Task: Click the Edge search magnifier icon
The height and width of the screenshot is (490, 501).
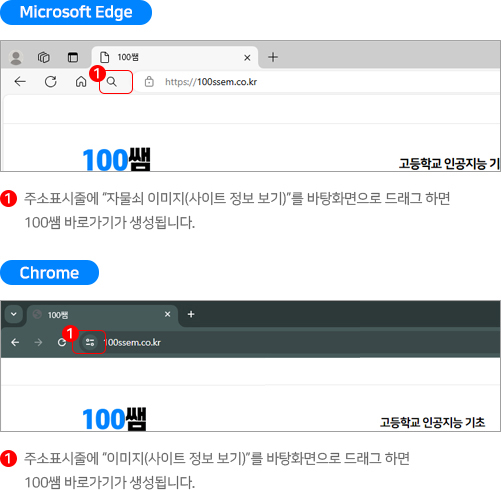Action: (112, 81)
